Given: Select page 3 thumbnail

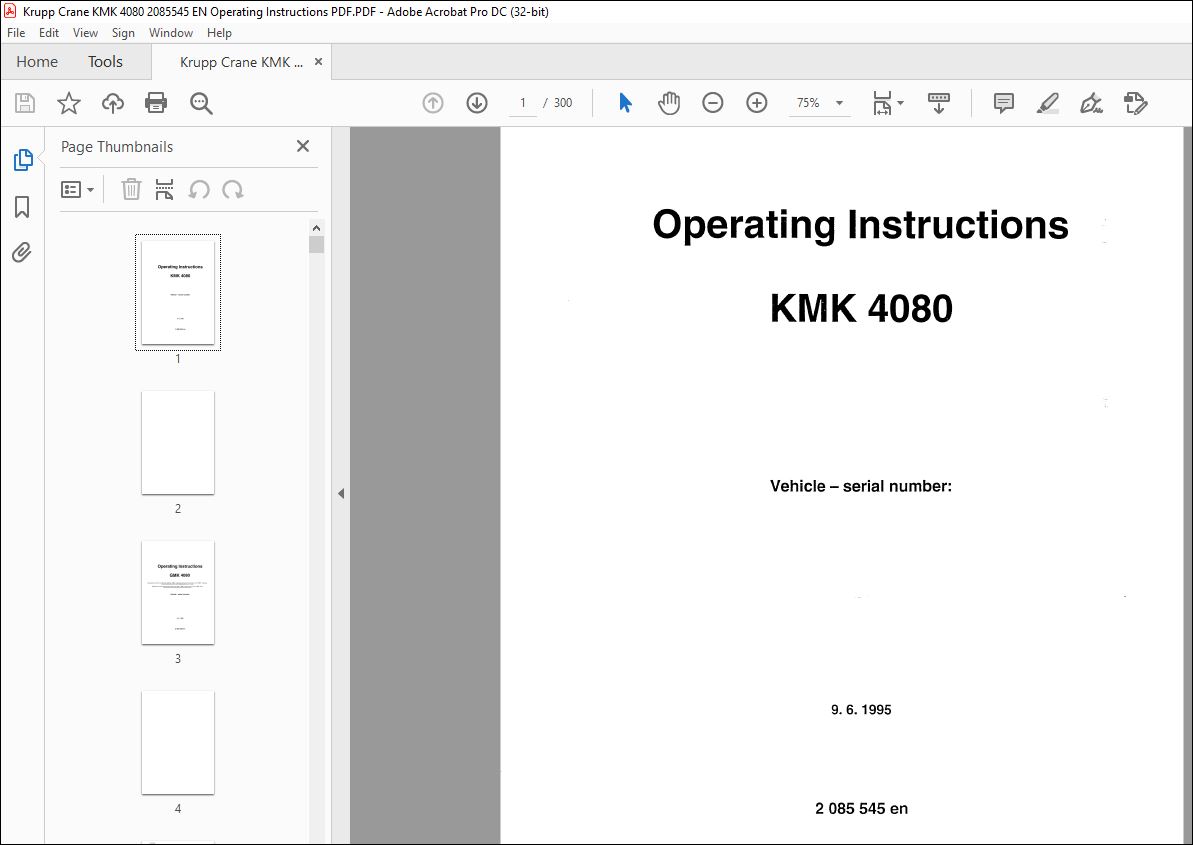Looking at the screenshot, I should click(x=178, y=592).
